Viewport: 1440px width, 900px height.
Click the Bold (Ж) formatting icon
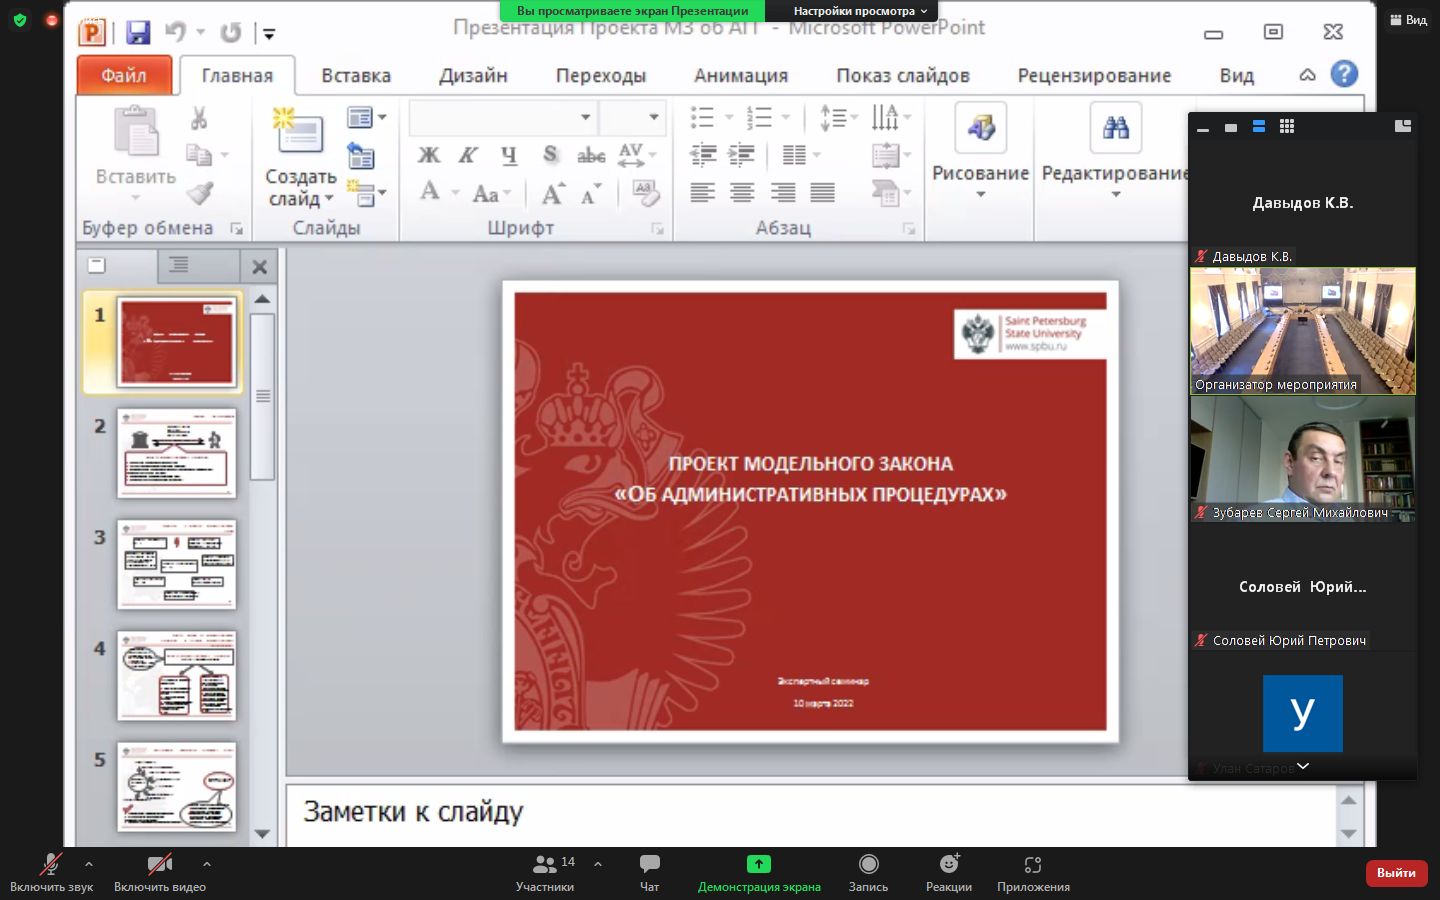[428, 155]
